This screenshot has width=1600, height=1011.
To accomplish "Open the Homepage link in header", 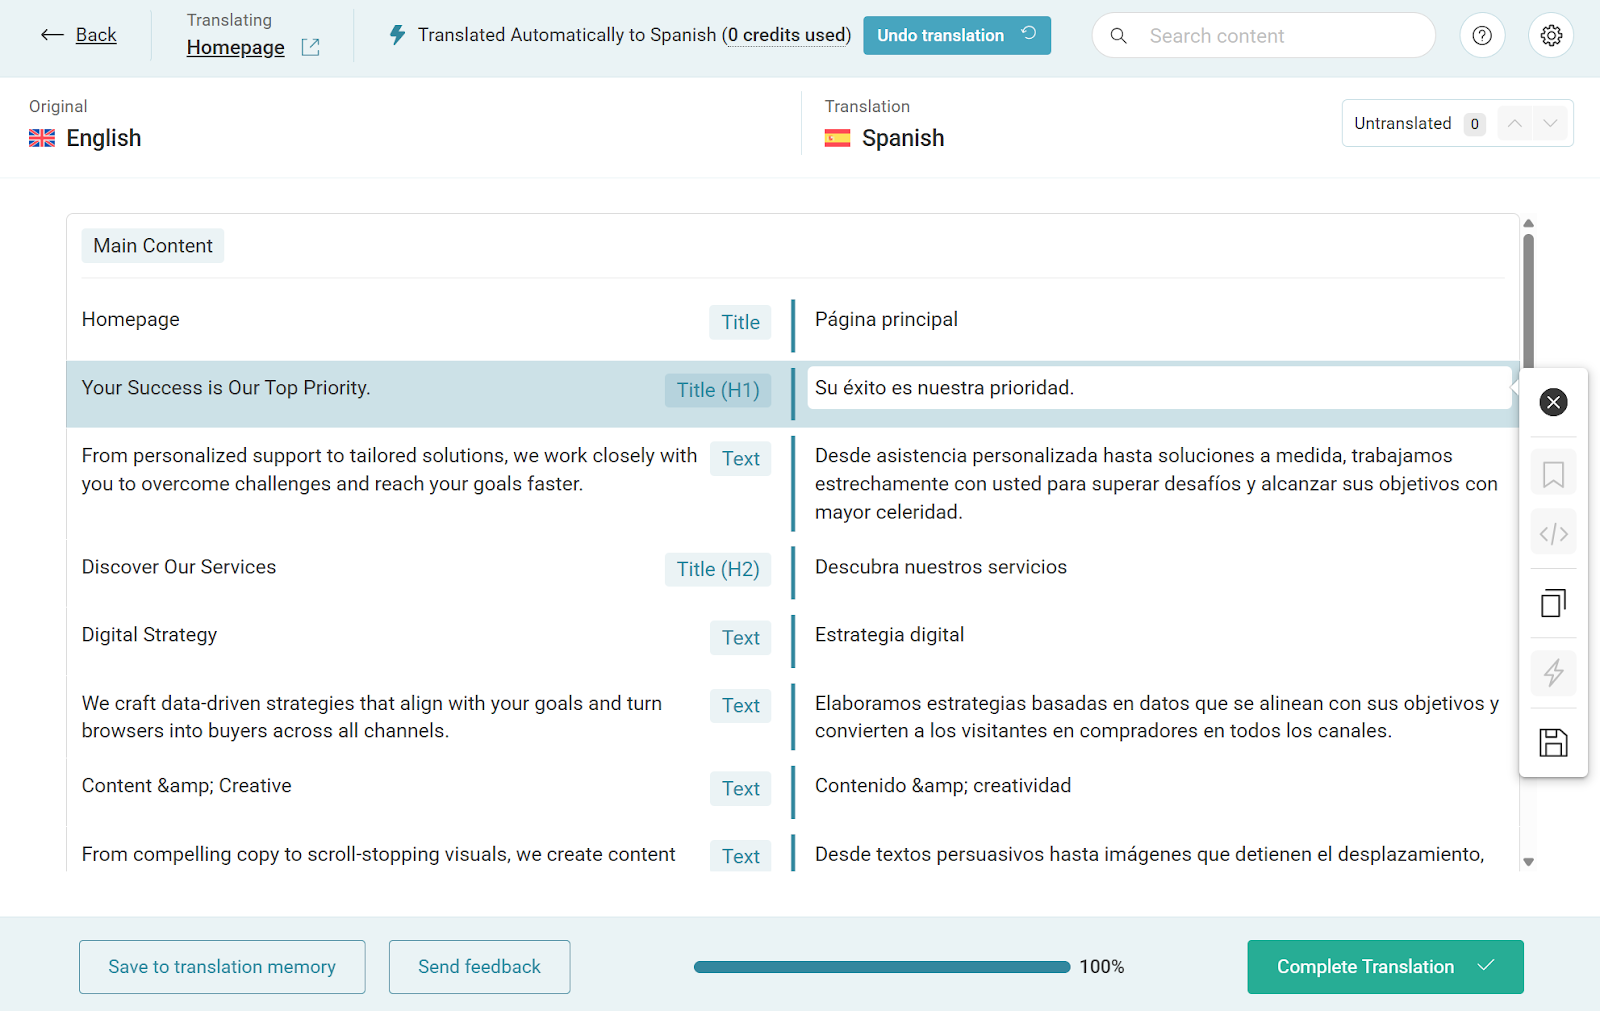I will pyautogui.click(x=235, y=47).
